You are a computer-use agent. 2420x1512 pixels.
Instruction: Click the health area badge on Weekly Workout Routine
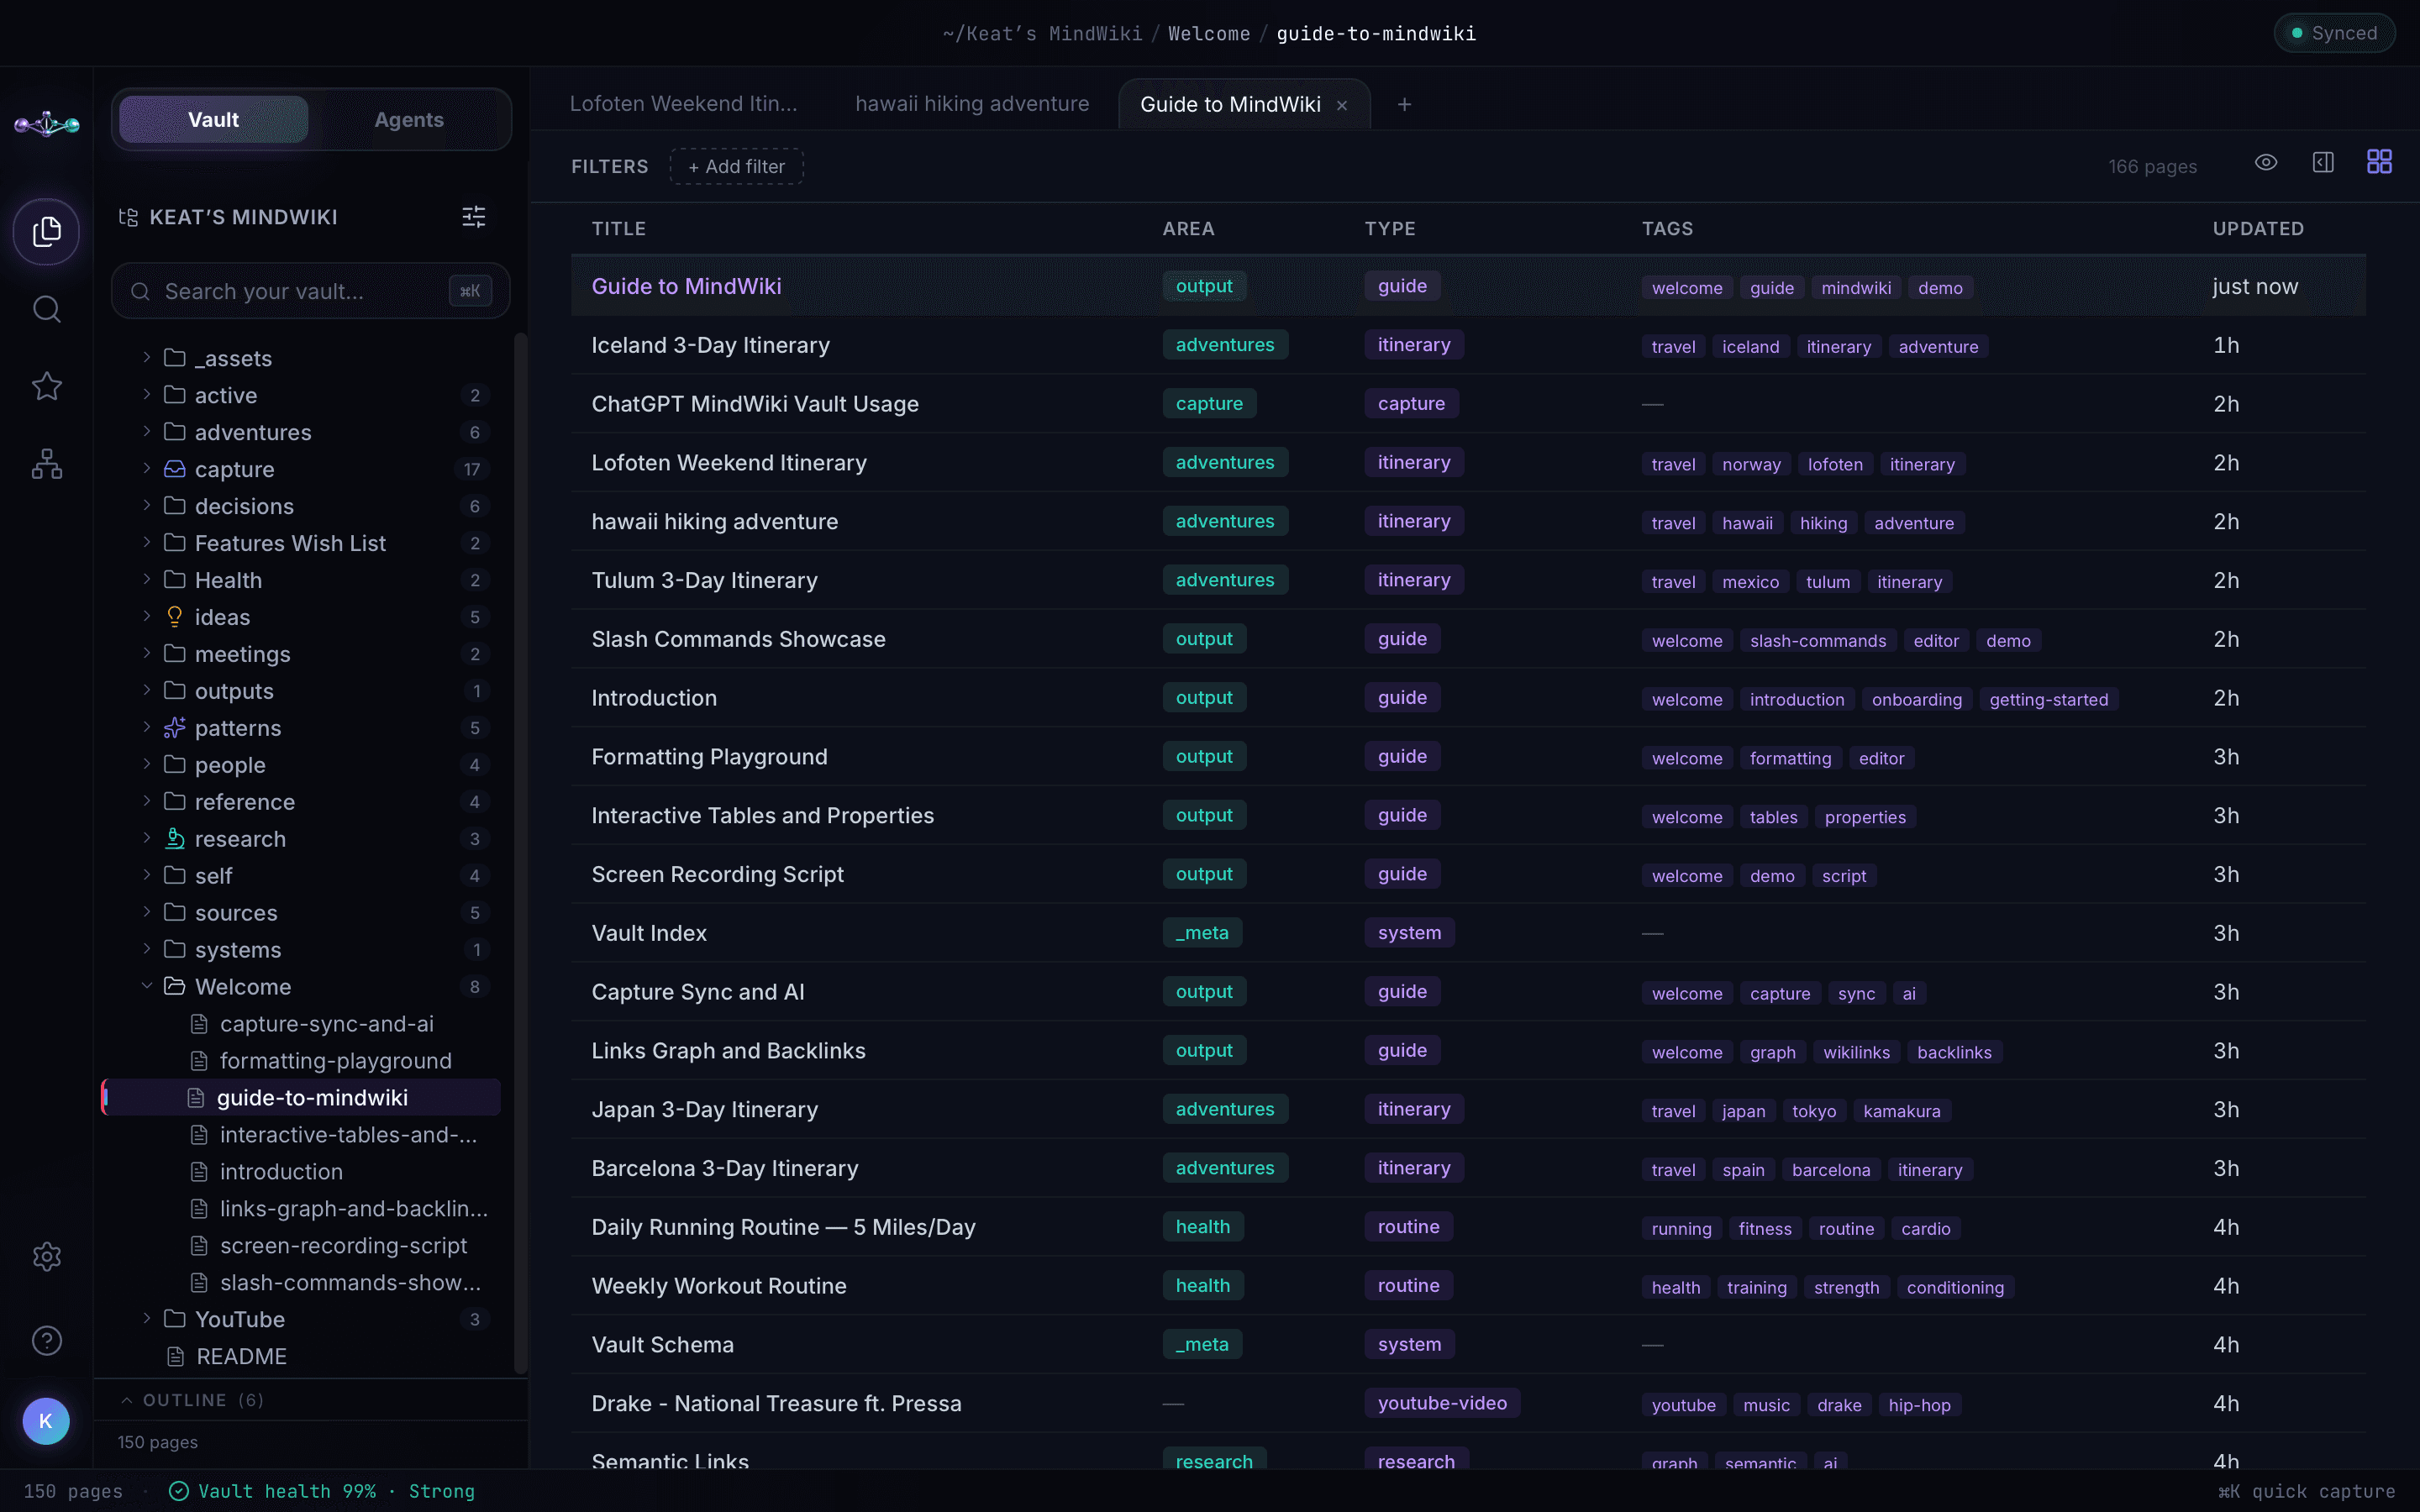point(1202,1285)
